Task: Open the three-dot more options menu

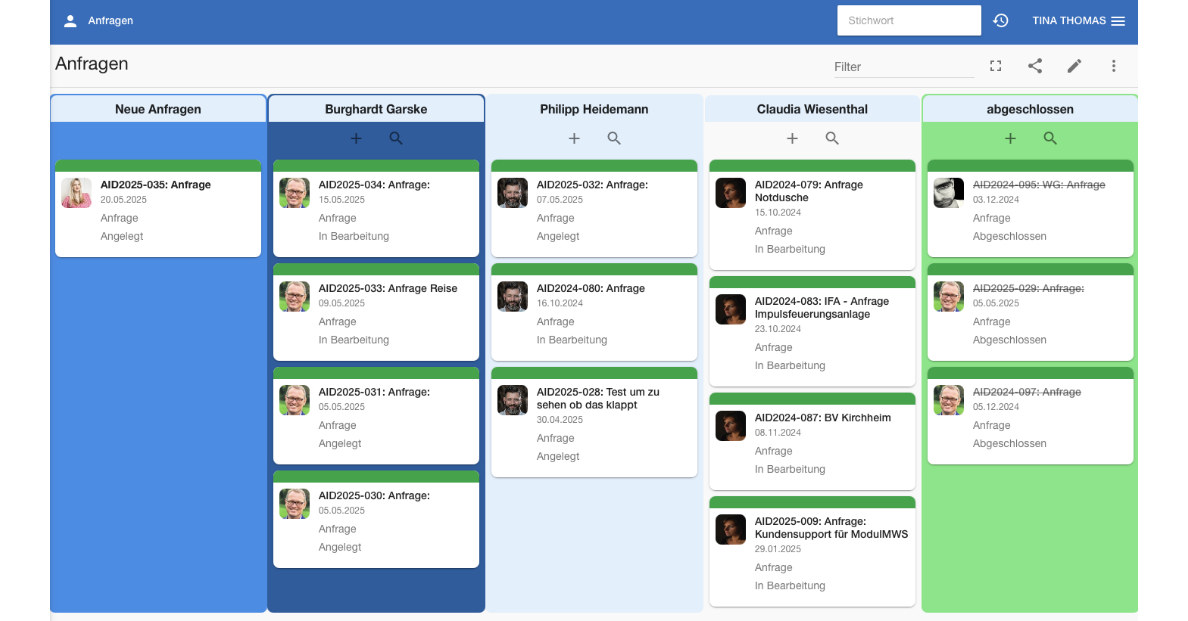Action: [1113, 66]
